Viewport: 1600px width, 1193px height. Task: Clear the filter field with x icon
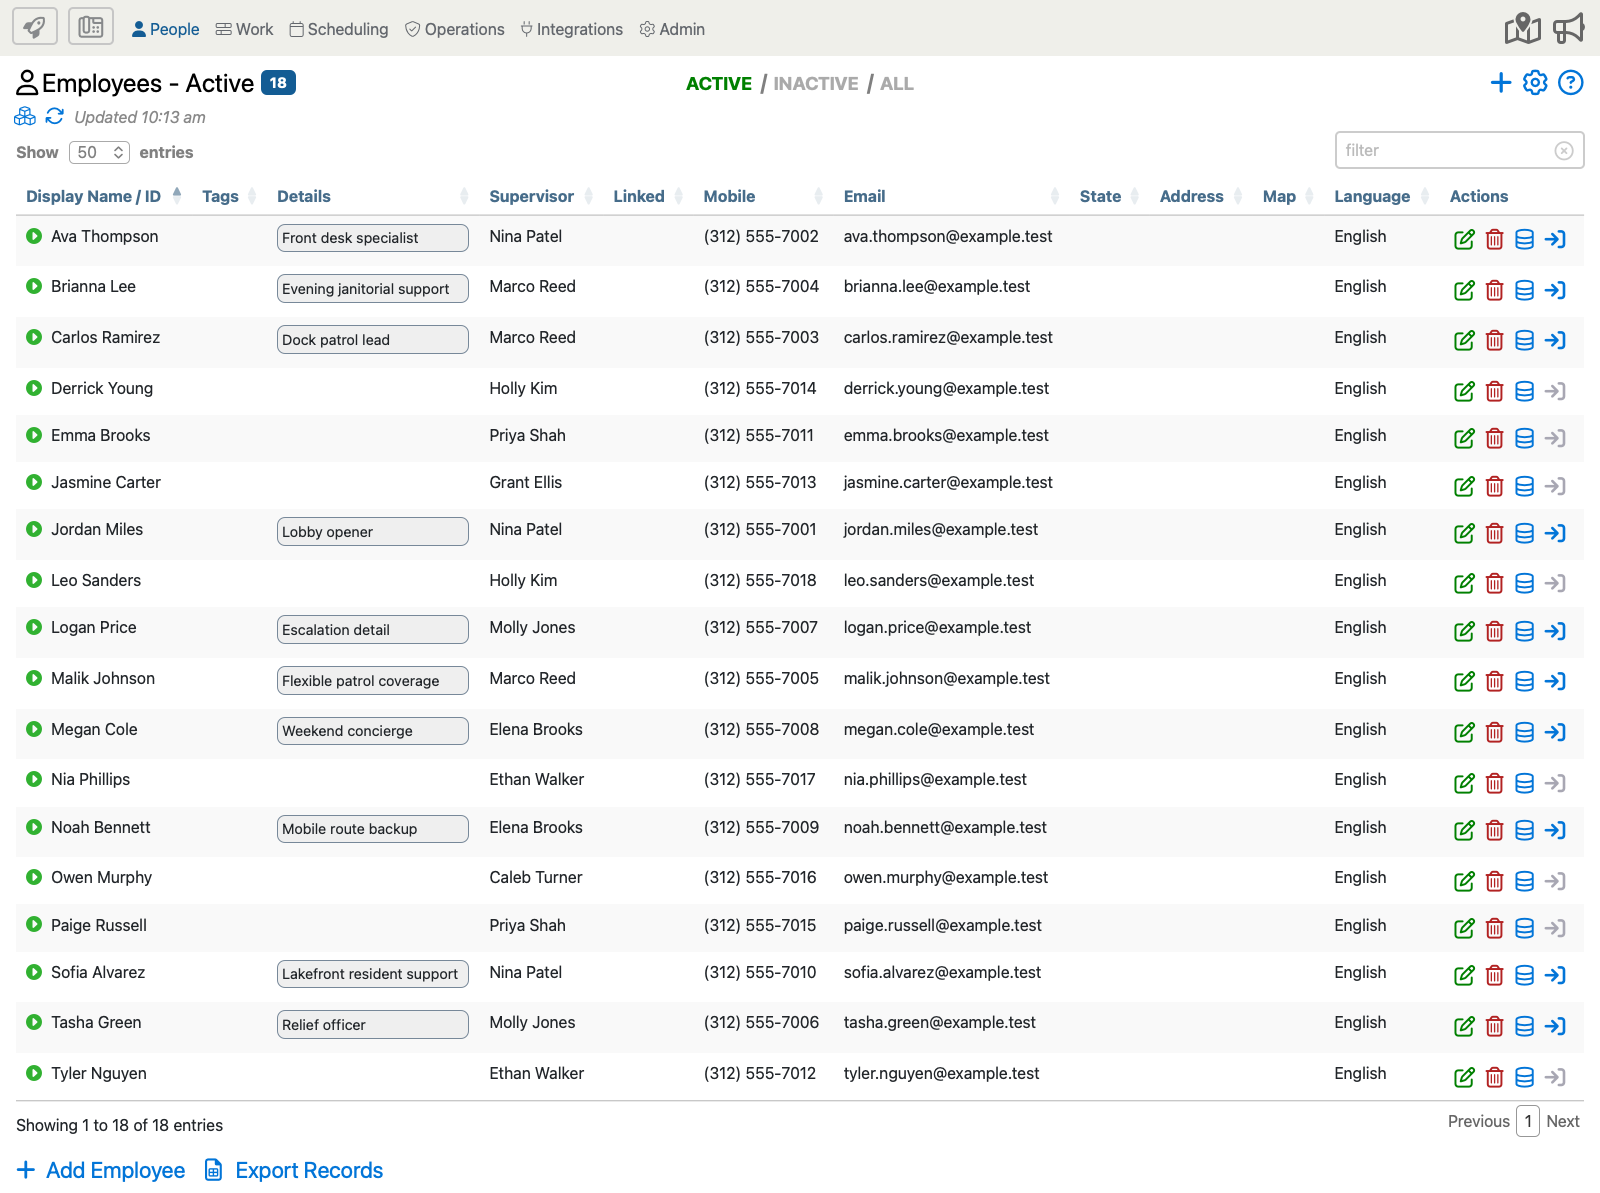click(1564, 150)
